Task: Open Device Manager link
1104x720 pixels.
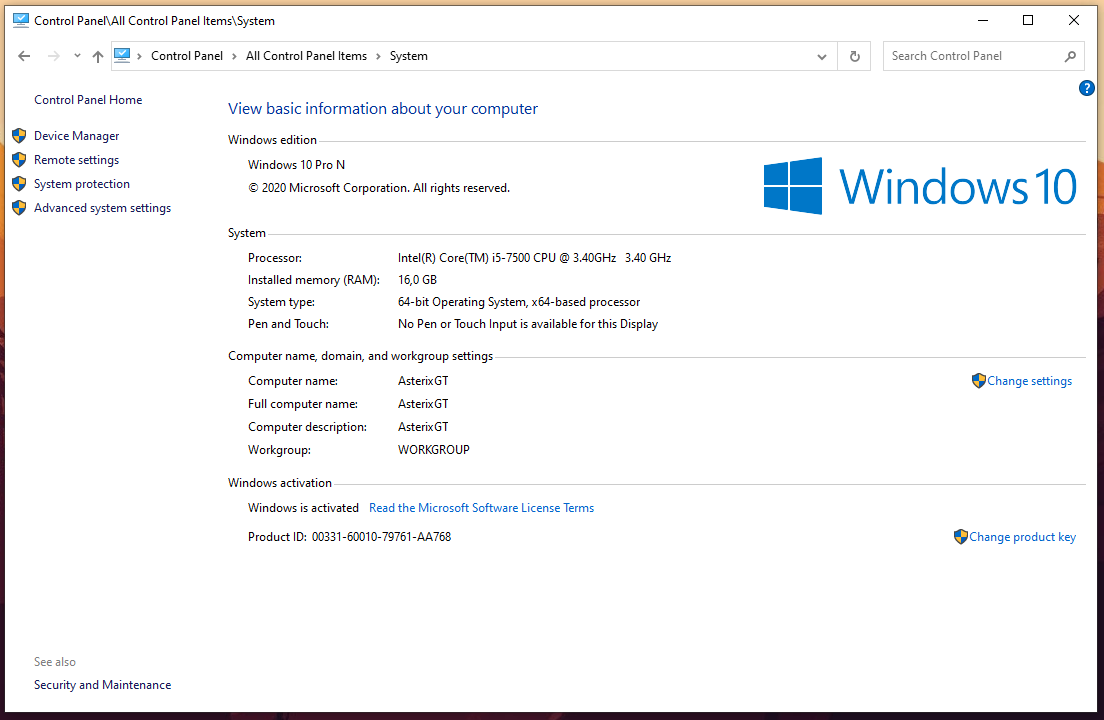Action: (77, 136)
